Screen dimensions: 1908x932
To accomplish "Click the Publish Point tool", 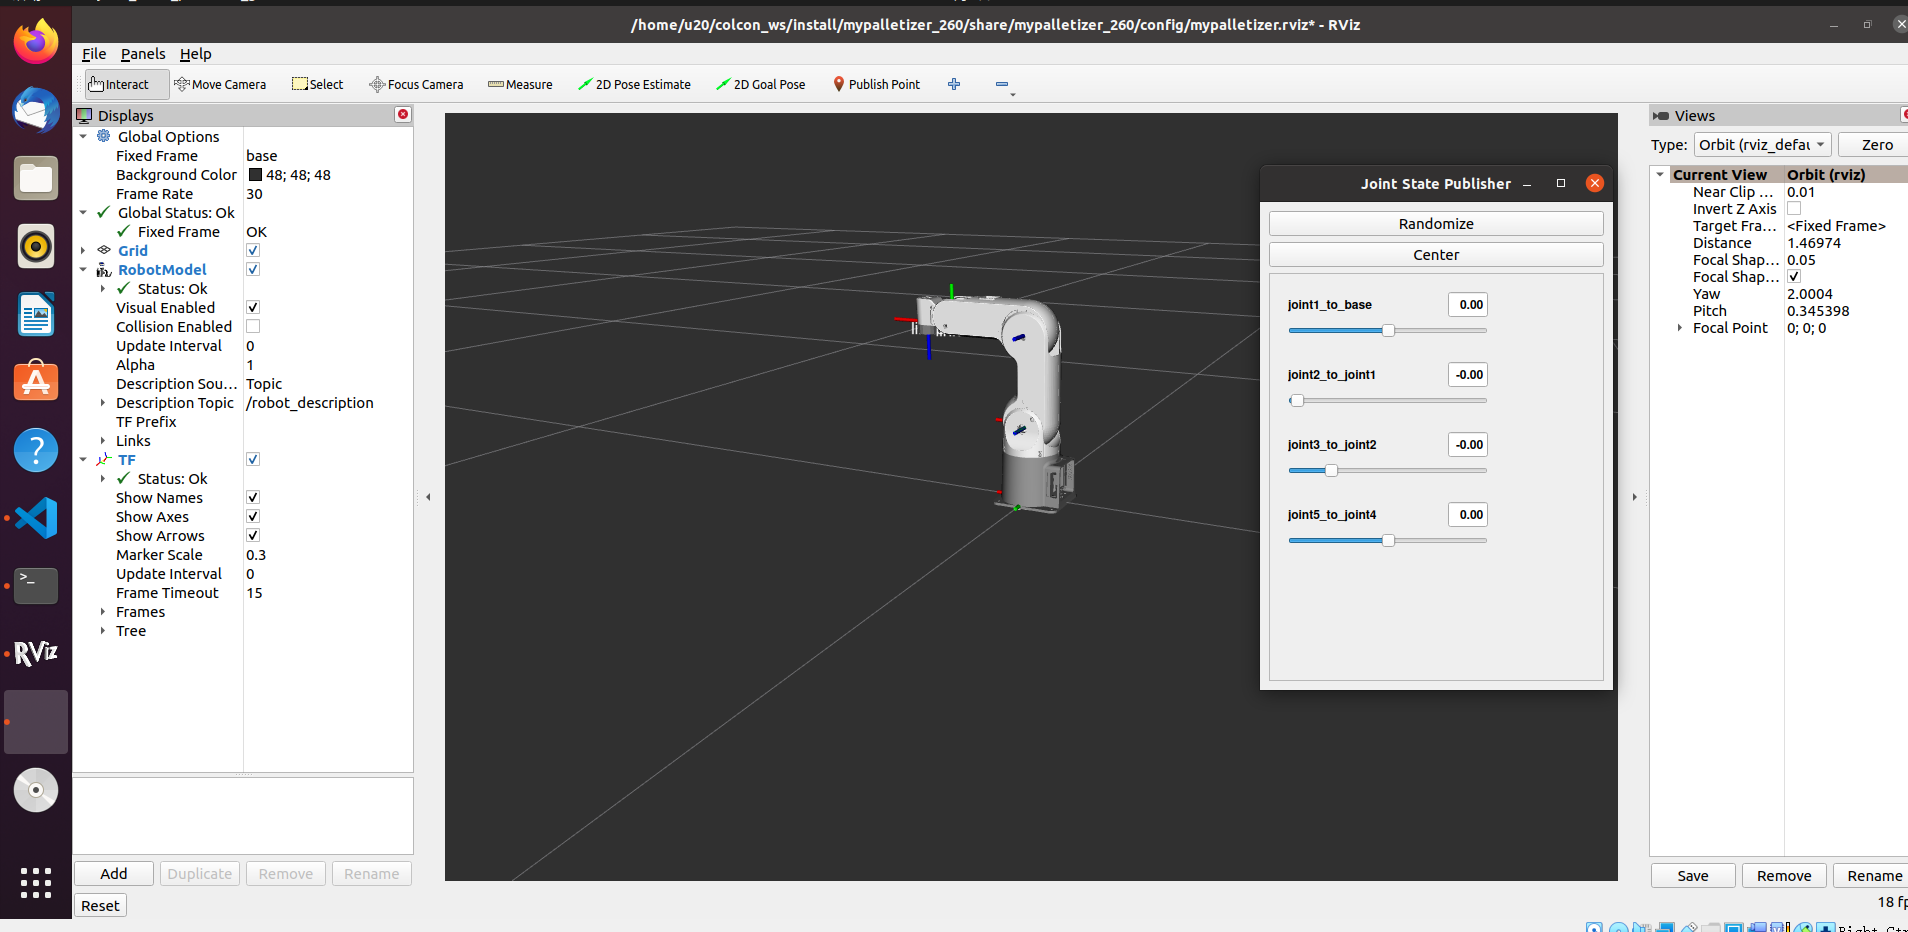I will click(876, 85).
